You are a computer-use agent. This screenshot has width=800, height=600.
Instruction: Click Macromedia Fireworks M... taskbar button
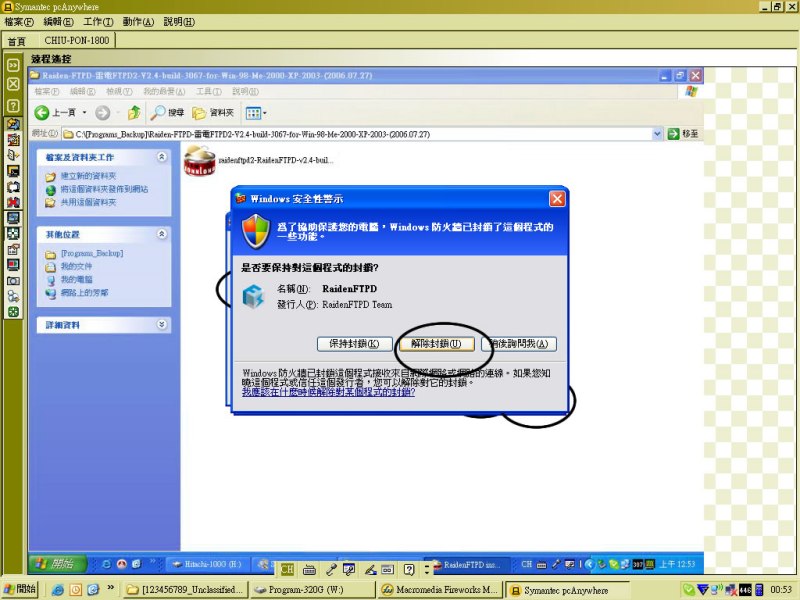click(440, 589)
